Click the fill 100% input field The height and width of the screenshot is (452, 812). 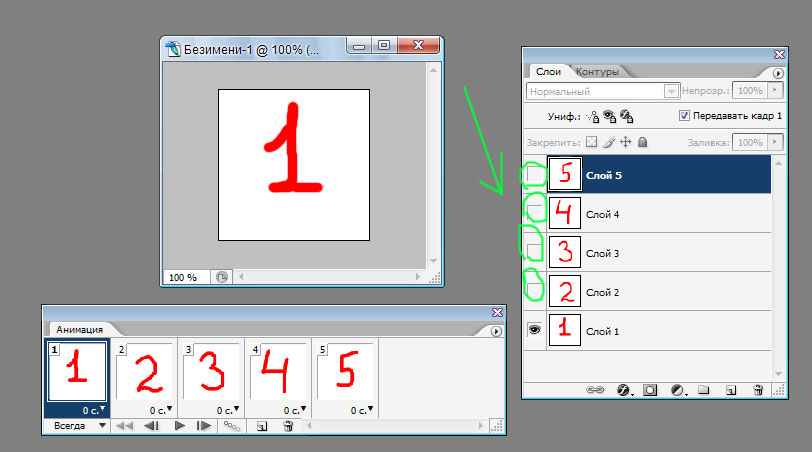pyautogui.click(x=750, y=142)
